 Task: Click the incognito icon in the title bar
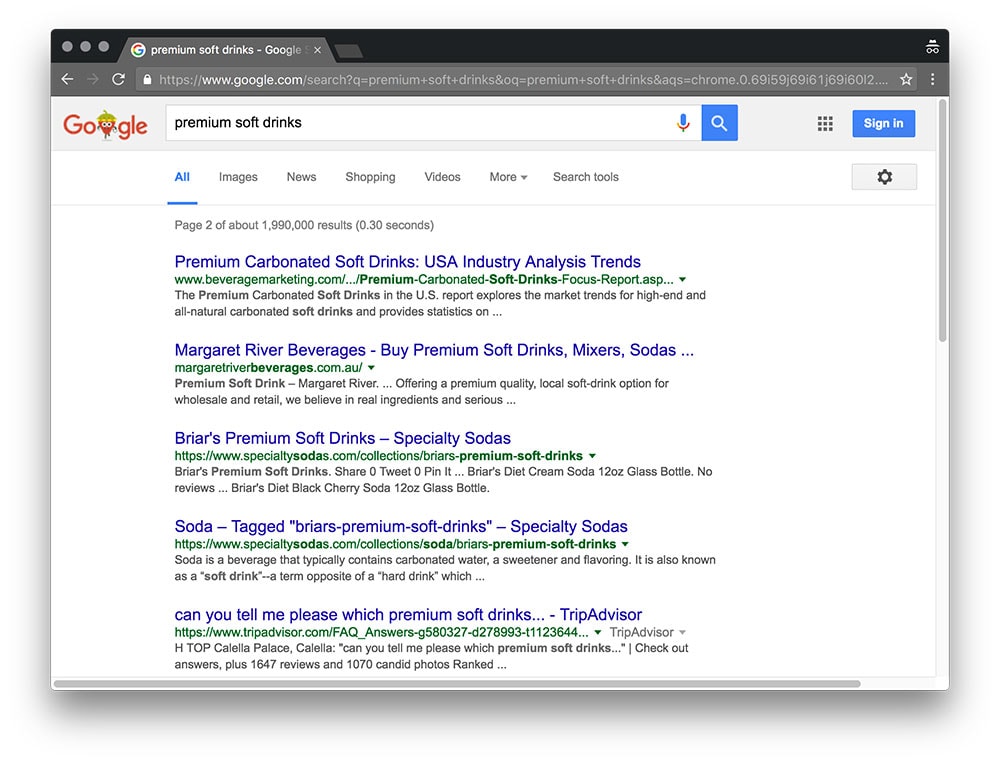(932, 47)
